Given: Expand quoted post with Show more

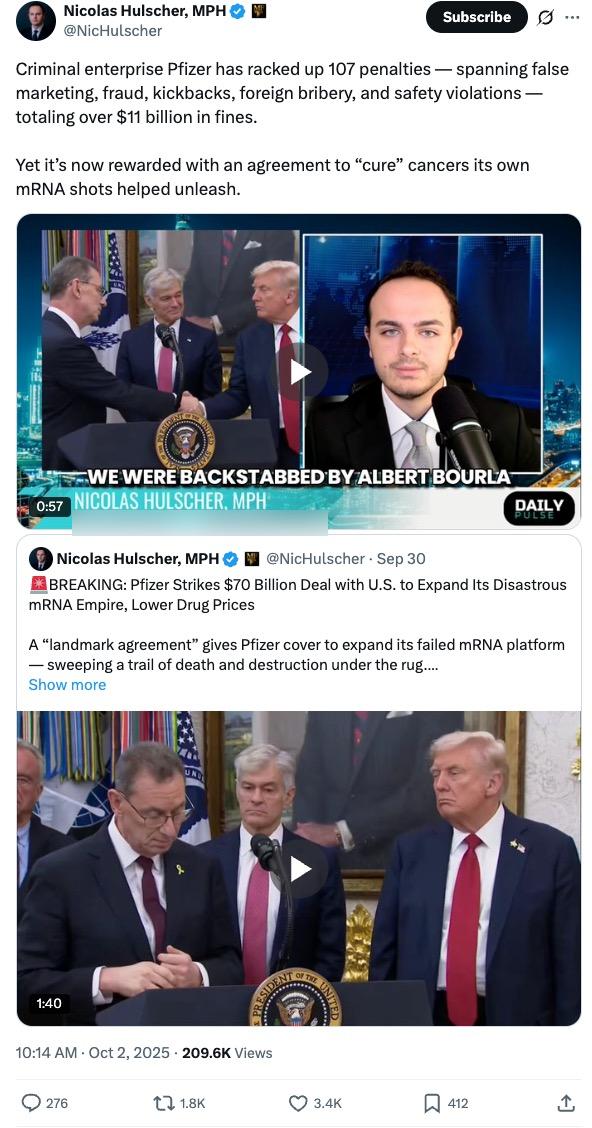Looking at the screenshot, I should point(67,685).
